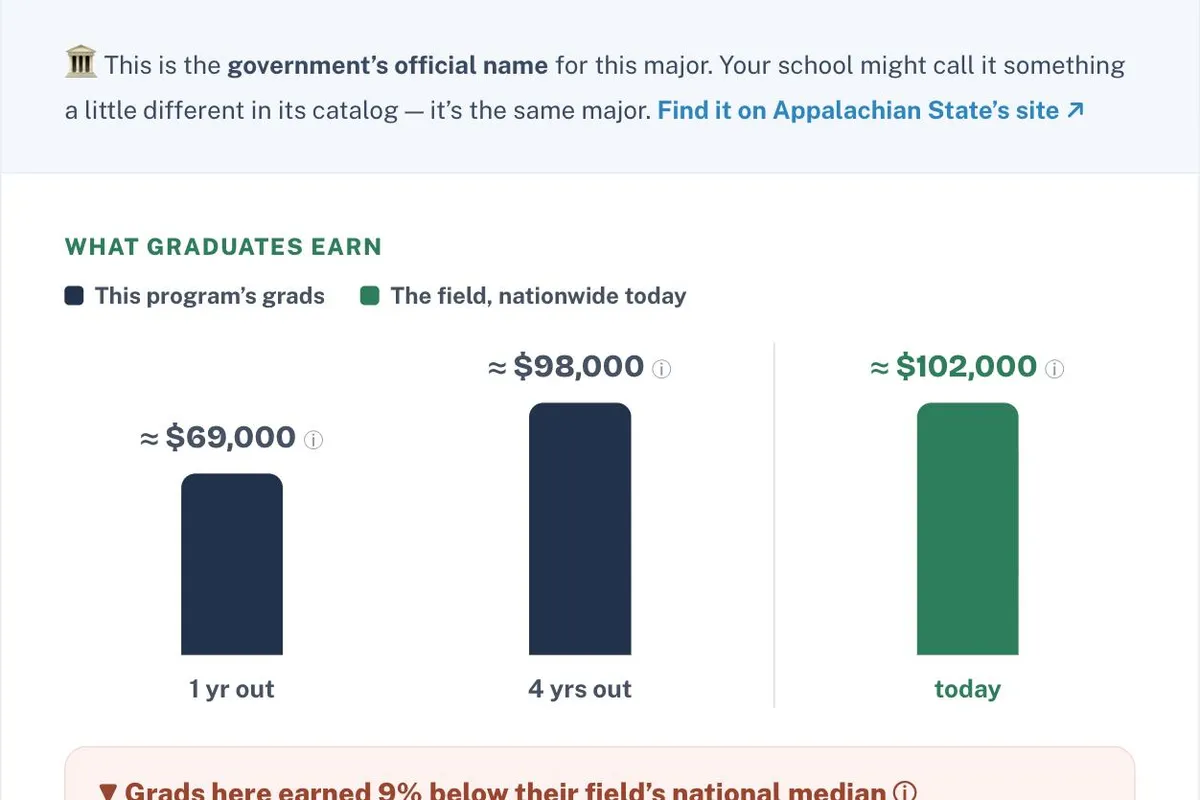1200x800 pixels.
Task: Open info icon after national median text
Action: point(904,792)
